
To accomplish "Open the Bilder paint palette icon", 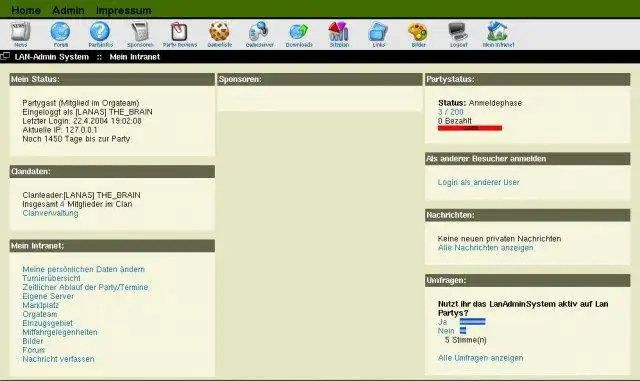I will click(418, 32).
